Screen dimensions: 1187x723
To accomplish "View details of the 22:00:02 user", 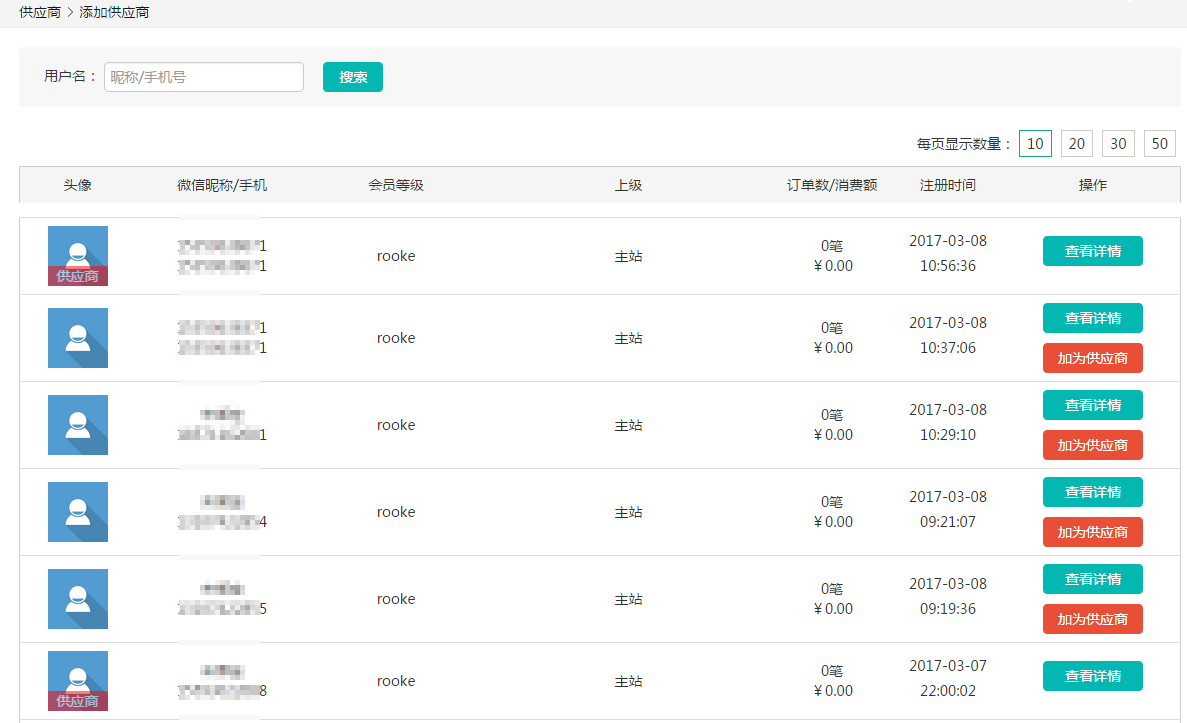I will pos(1092,676).
